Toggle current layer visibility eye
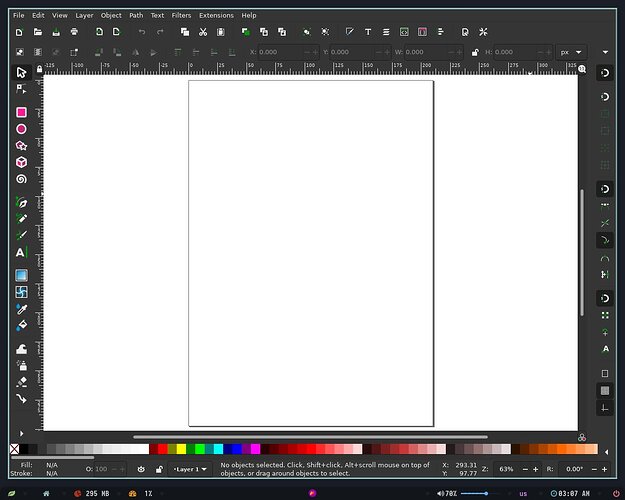The width and height of the screenshot is (625, 500). coord(141,469)
